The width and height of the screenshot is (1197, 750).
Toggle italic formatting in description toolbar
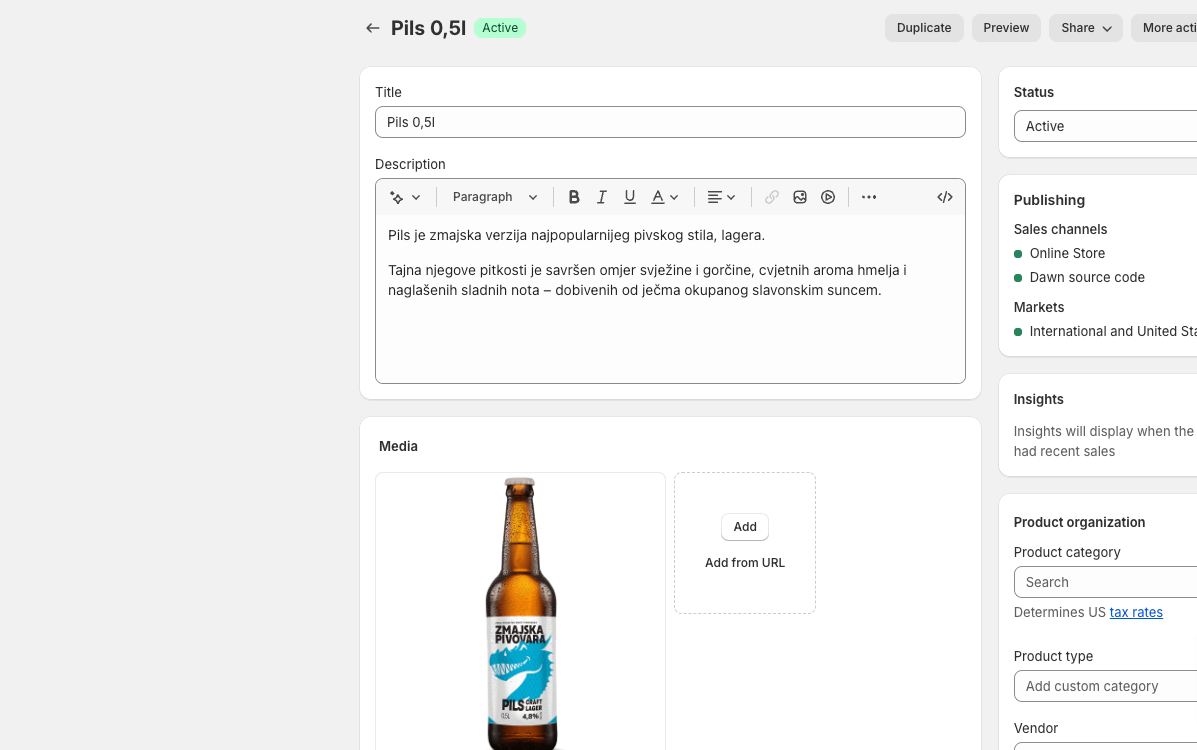pyautogui.click(x=602, y=197)
